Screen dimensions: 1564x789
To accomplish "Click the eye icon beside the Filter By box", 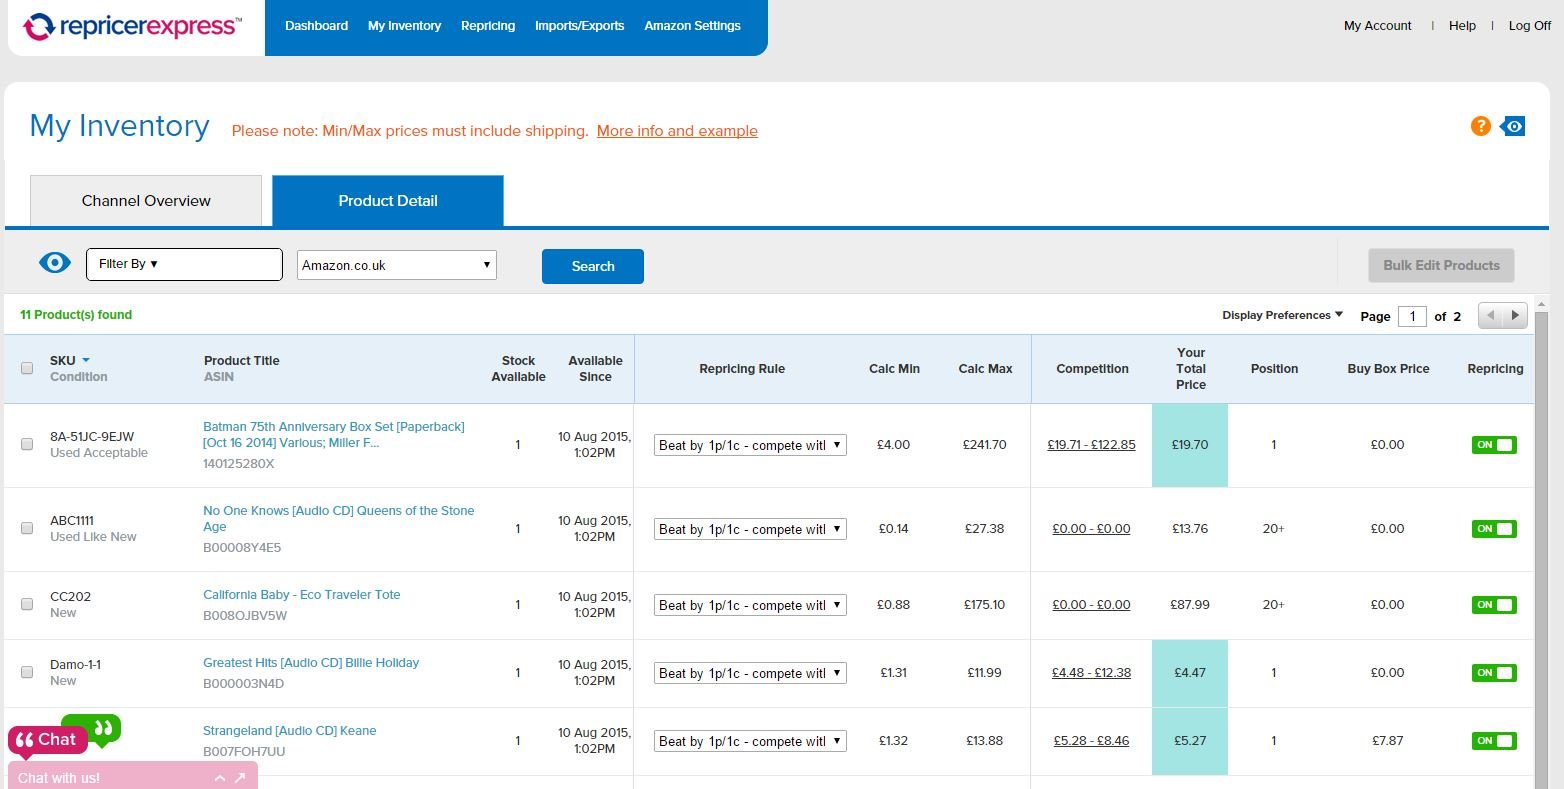I will (55, 262).
